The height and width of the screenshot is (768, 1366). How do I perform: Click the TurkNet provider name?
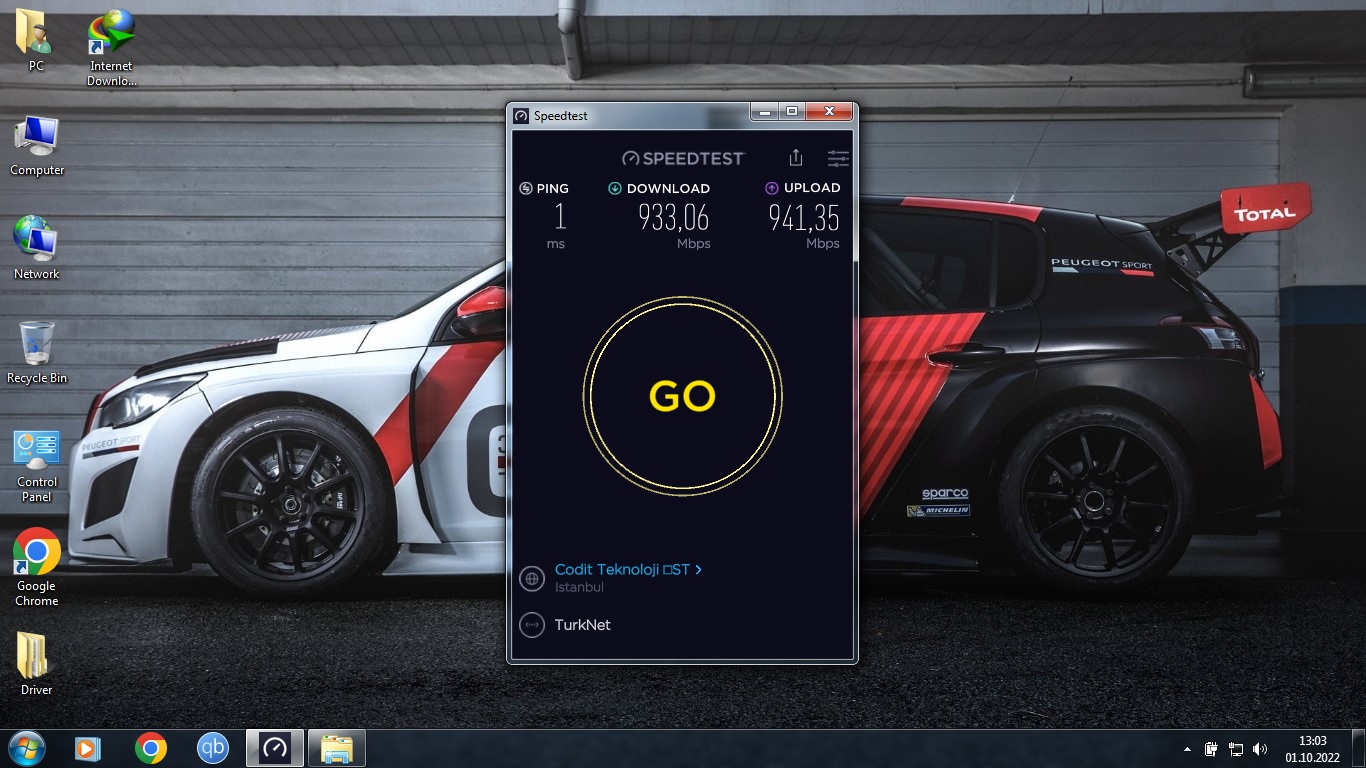tap(583, 625)
